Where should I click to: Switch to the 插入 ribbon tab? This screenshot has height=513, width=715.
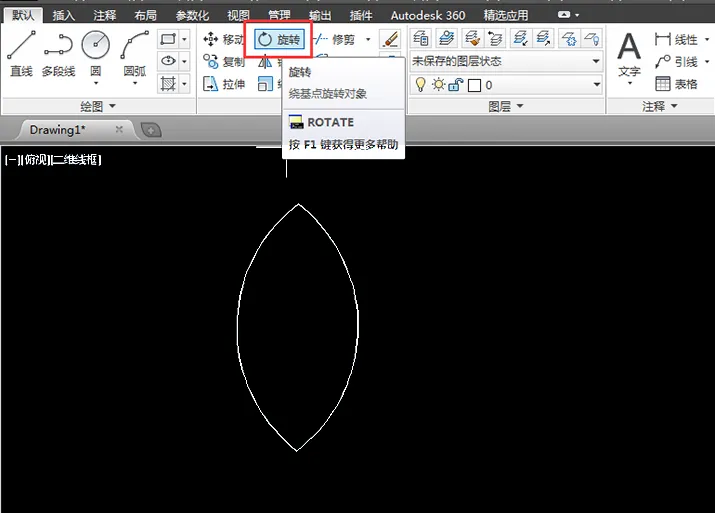[63, 16]
